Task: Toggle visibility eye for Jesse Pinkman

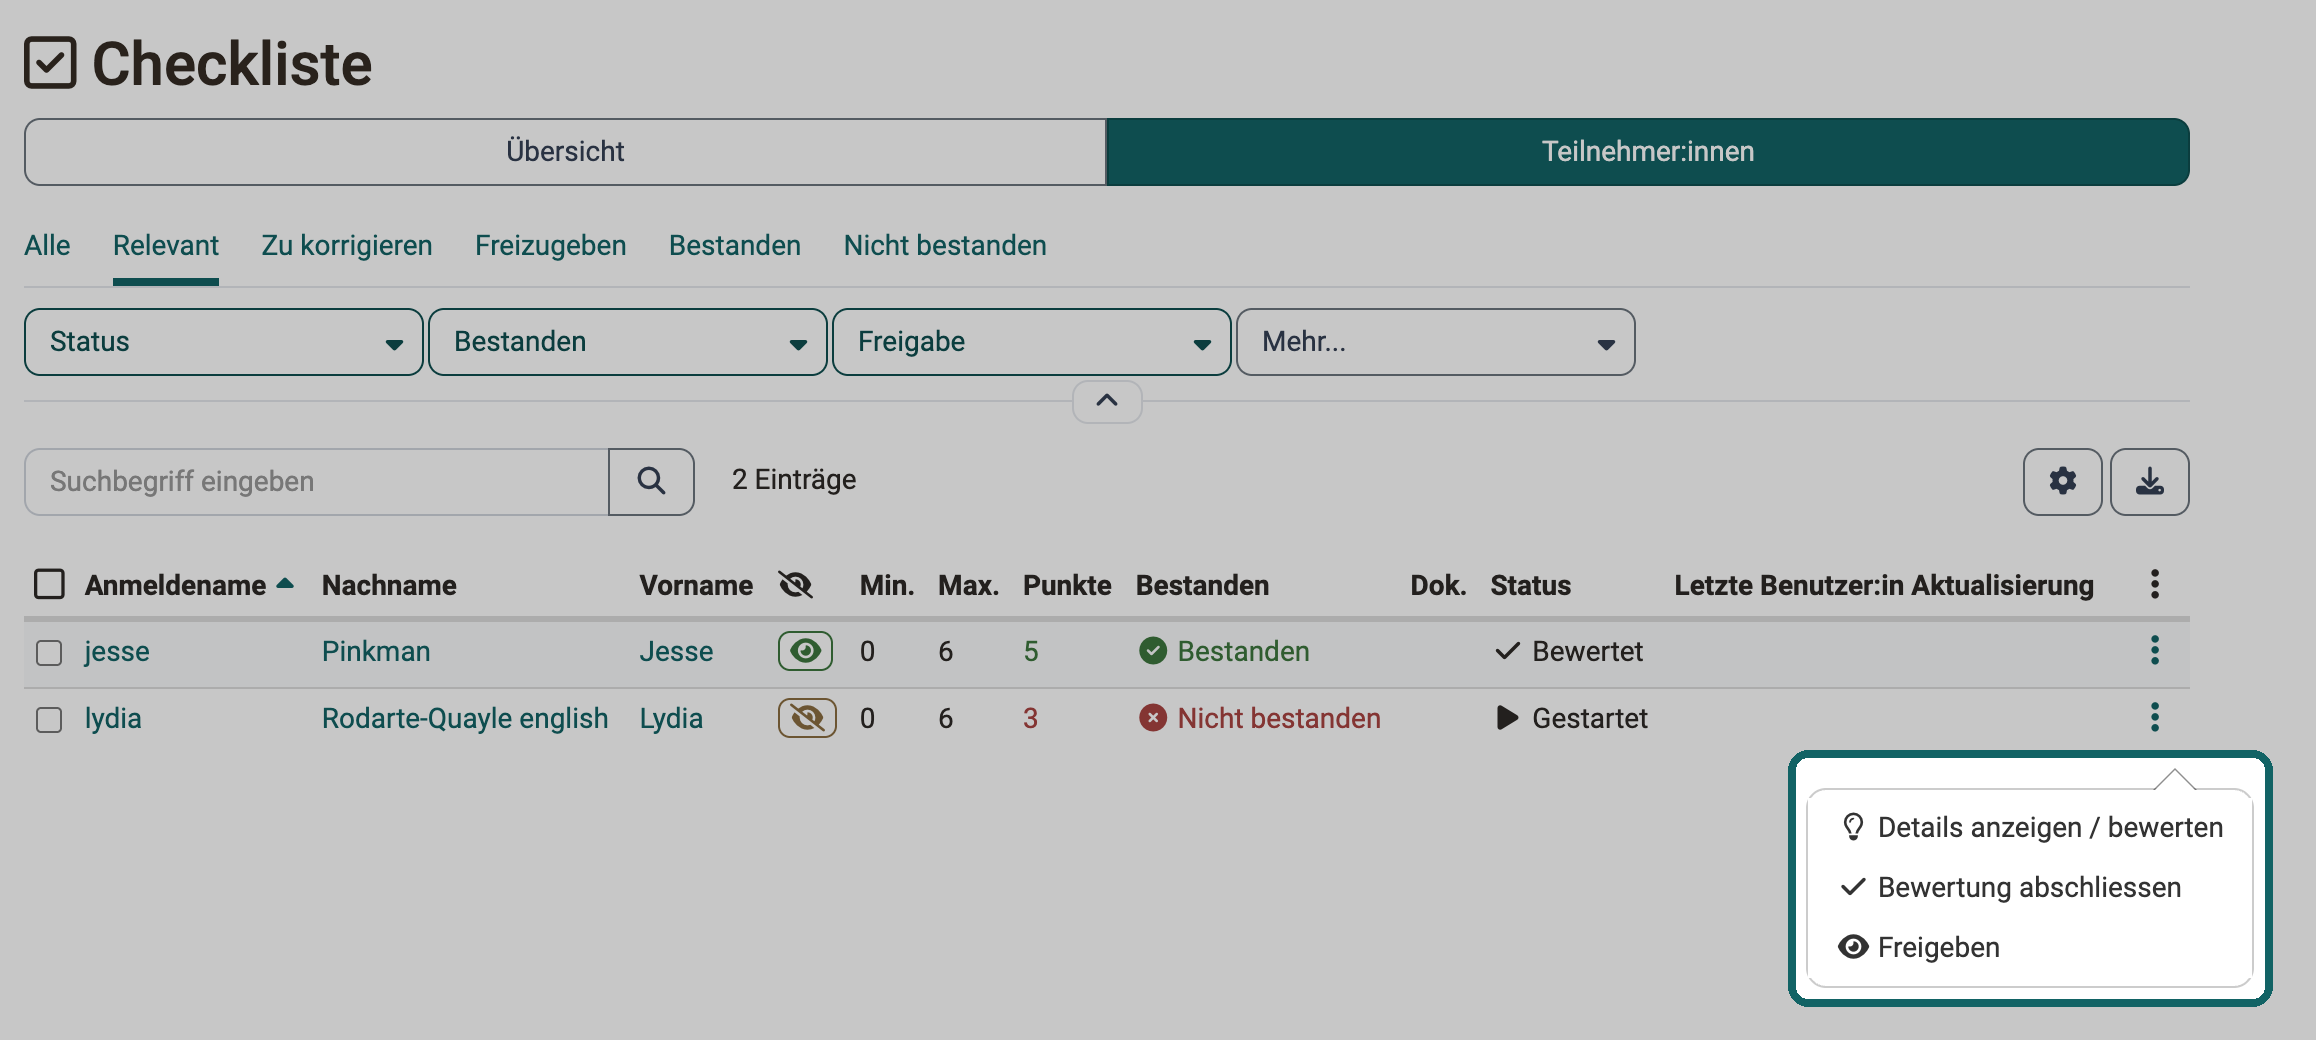Action: [805, 651]
